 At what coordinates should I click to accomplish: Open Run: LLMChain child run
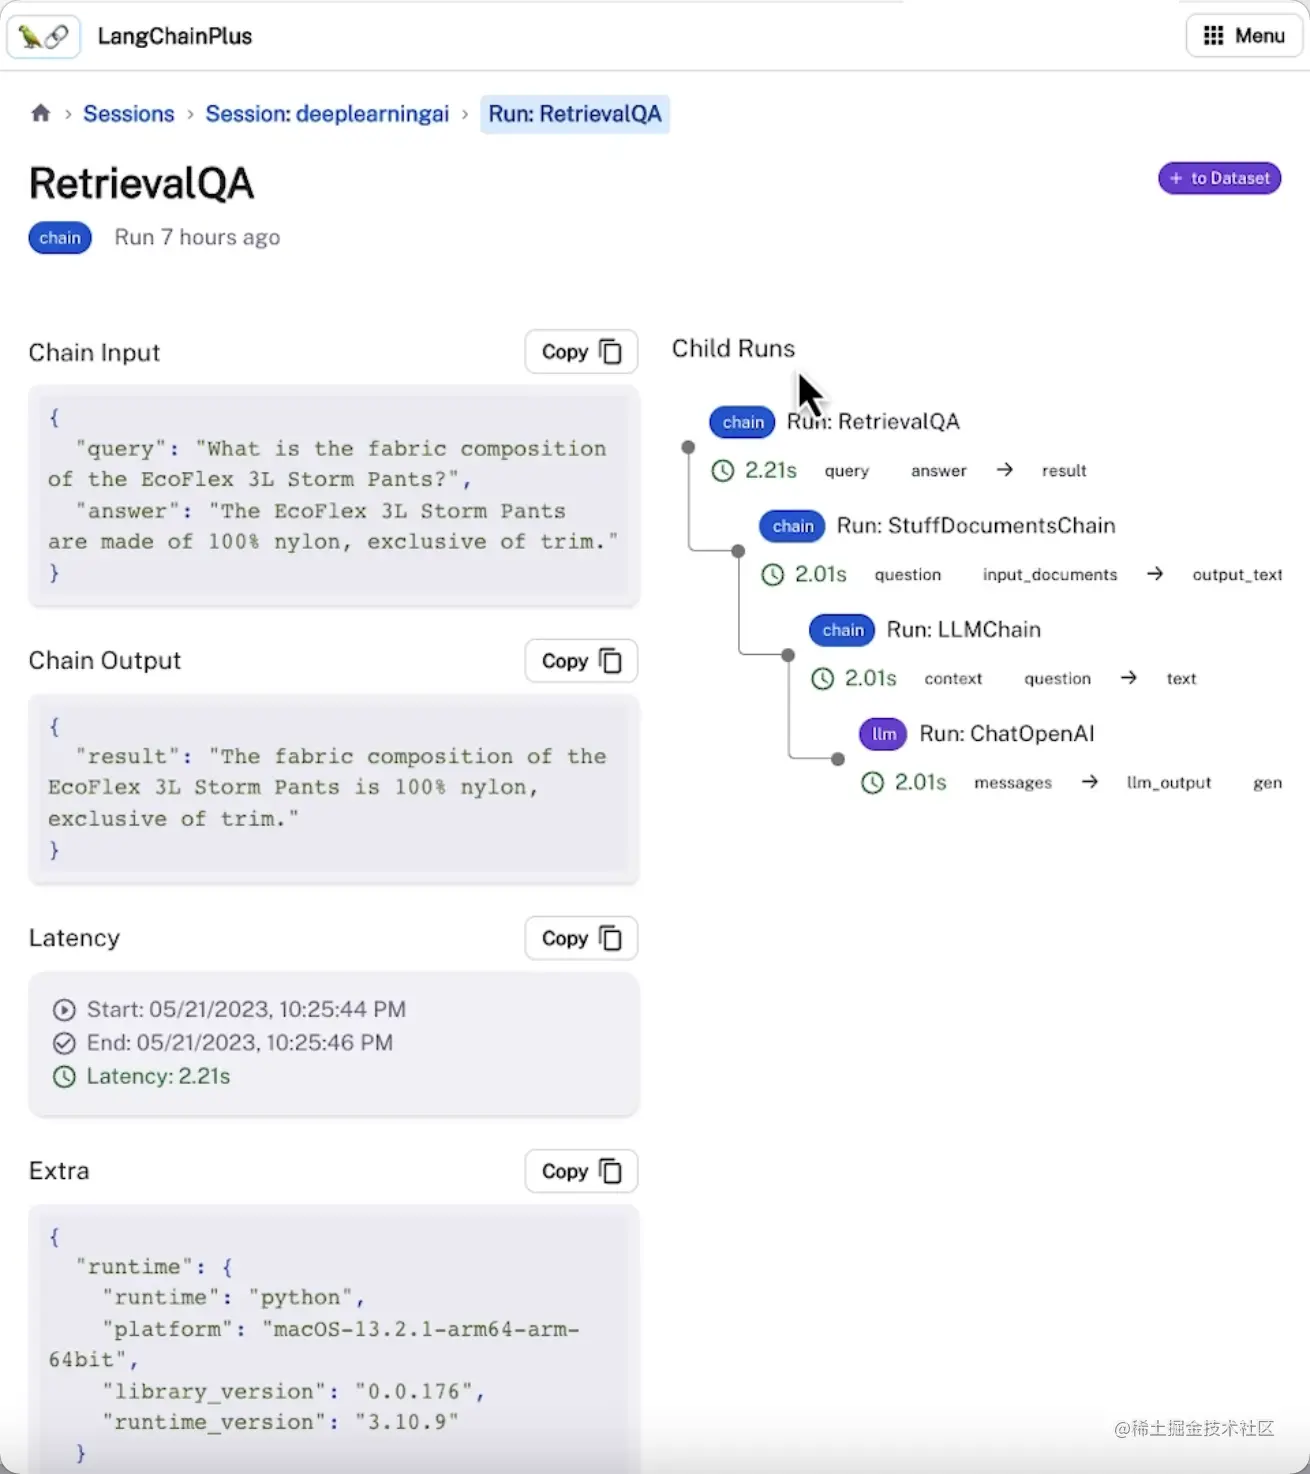coord(963,630)
